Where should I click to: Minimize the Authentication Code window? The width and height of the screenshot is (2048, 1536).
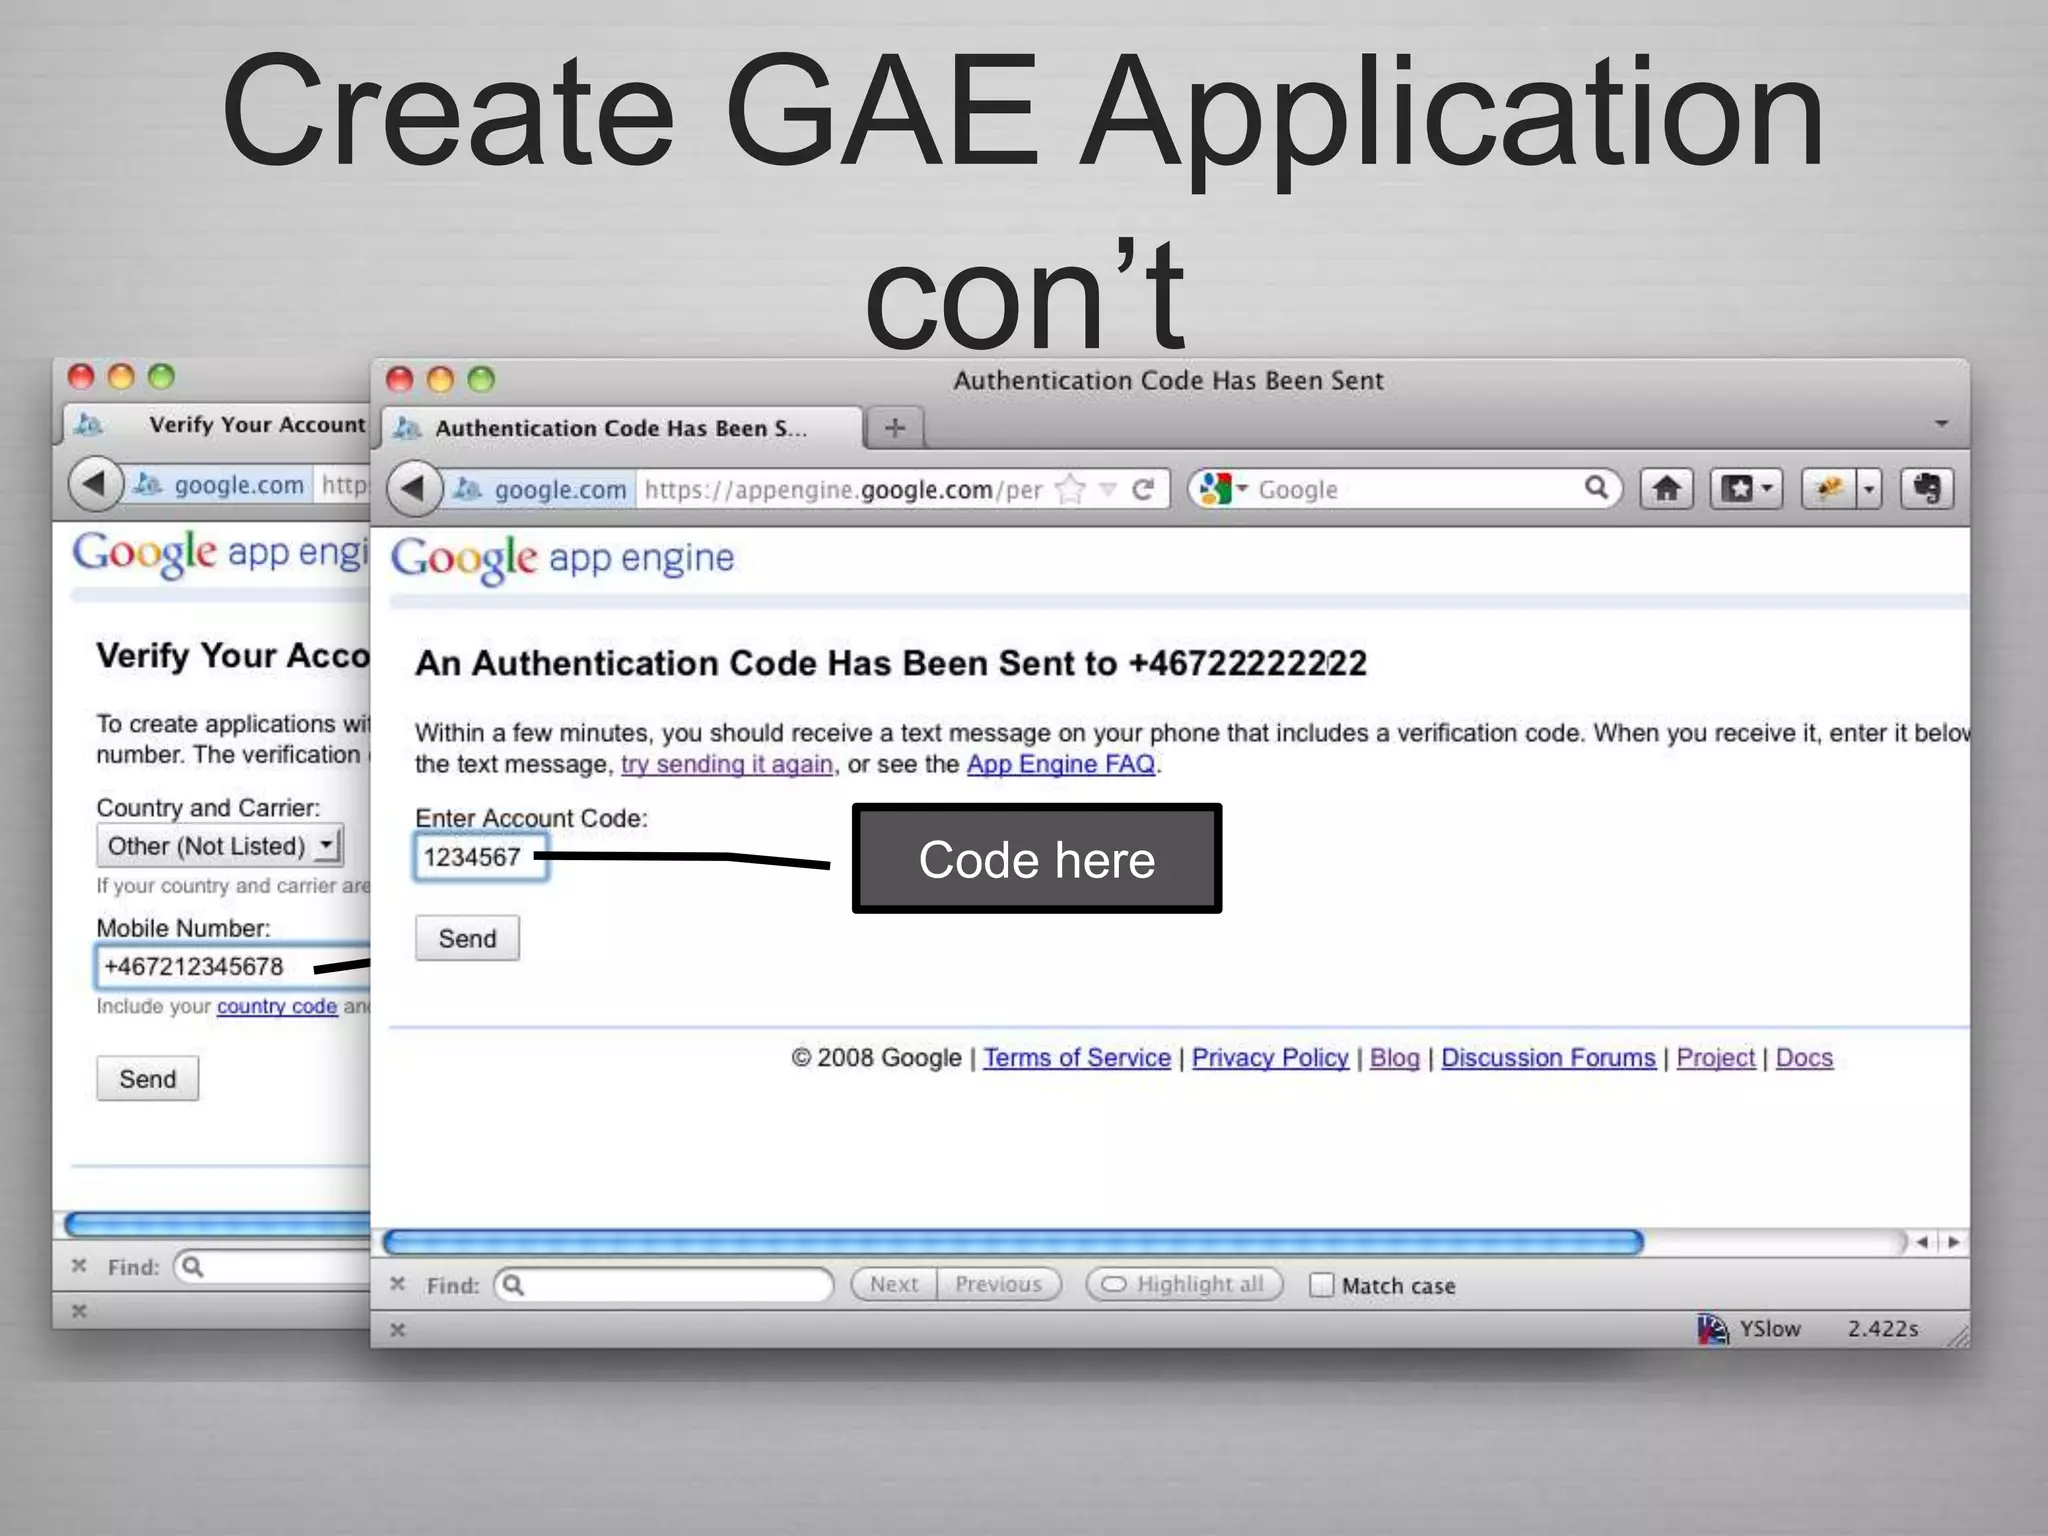tap(440, 379)
